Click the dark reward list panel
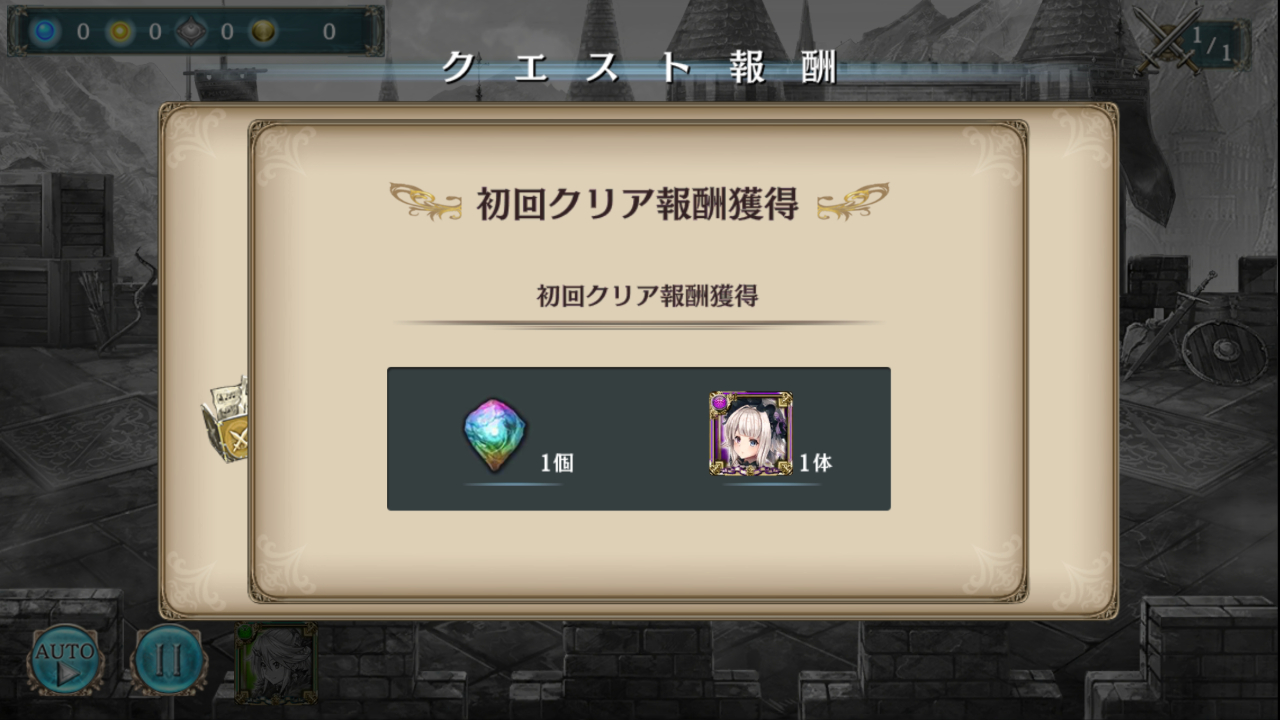This screenshot has height=720, width=1280. [x=639, y=439]
